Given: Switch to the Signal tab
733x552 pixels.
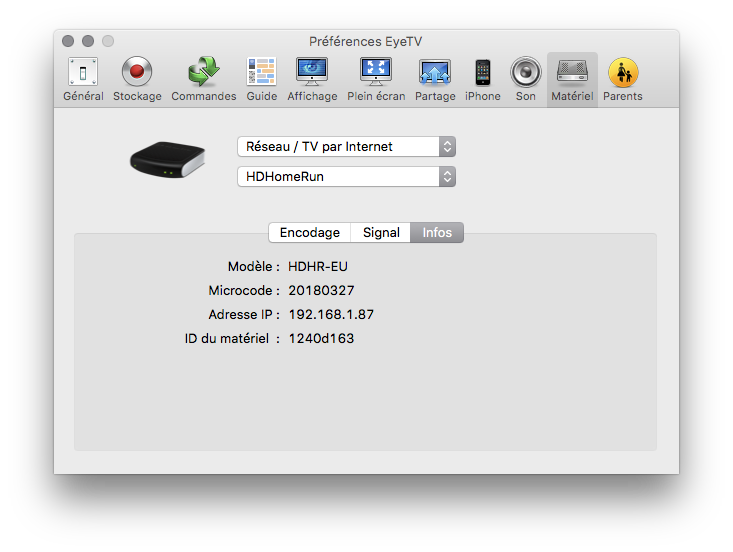Looking at the screenshot, I should 381,232.
